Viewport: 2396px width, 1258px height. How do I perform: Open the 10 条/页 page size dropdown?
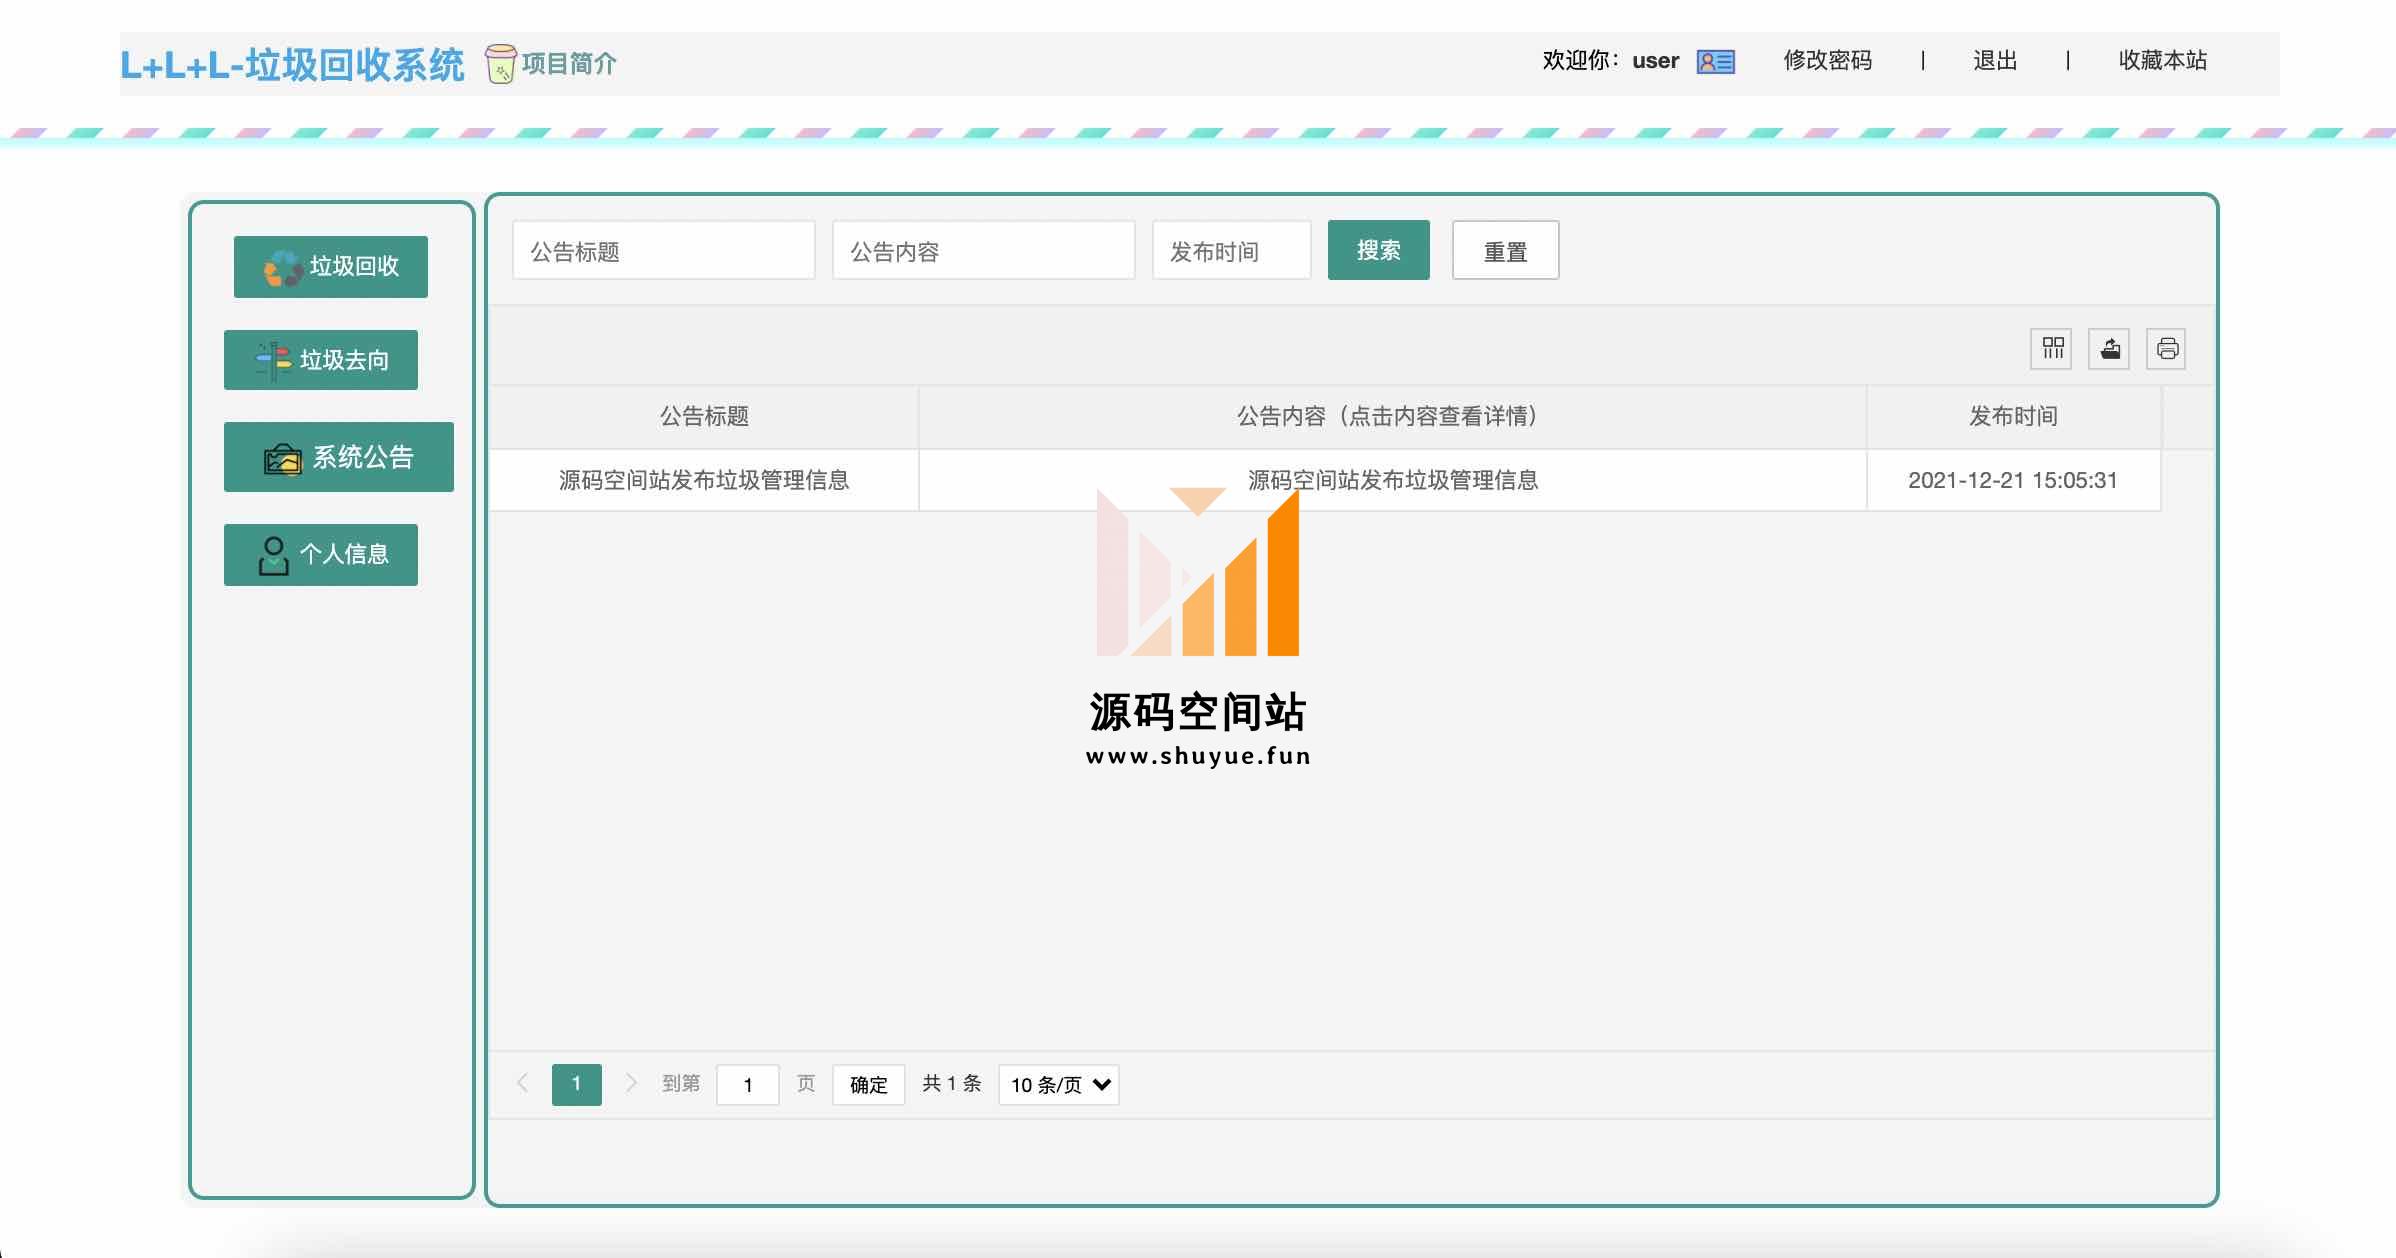pos(1059,1085)
